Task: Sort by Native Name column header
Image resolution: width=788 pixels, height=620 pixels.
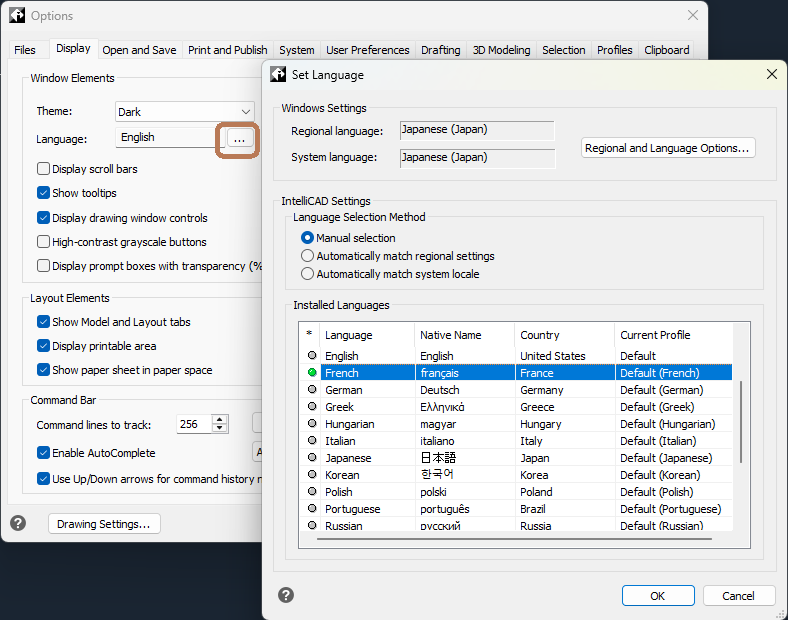Action: (465, 335)
